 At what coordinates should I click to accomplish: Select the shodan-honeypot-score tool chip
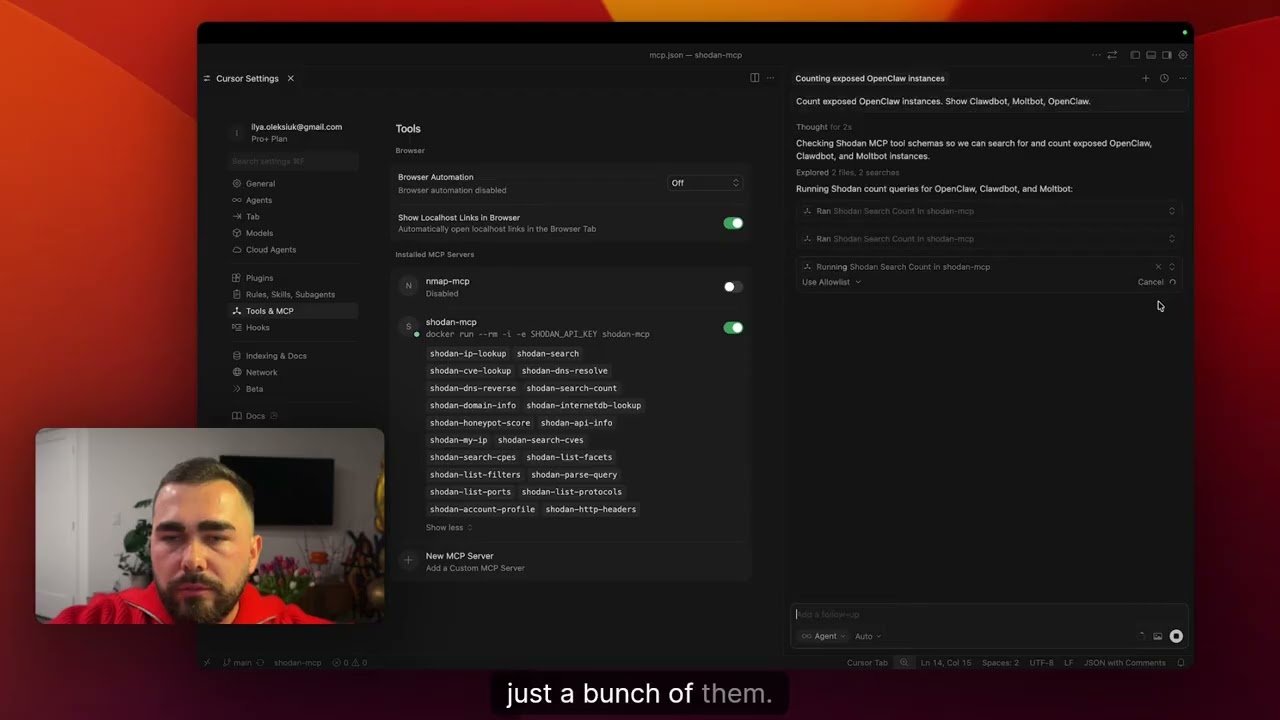pos(480,423)
